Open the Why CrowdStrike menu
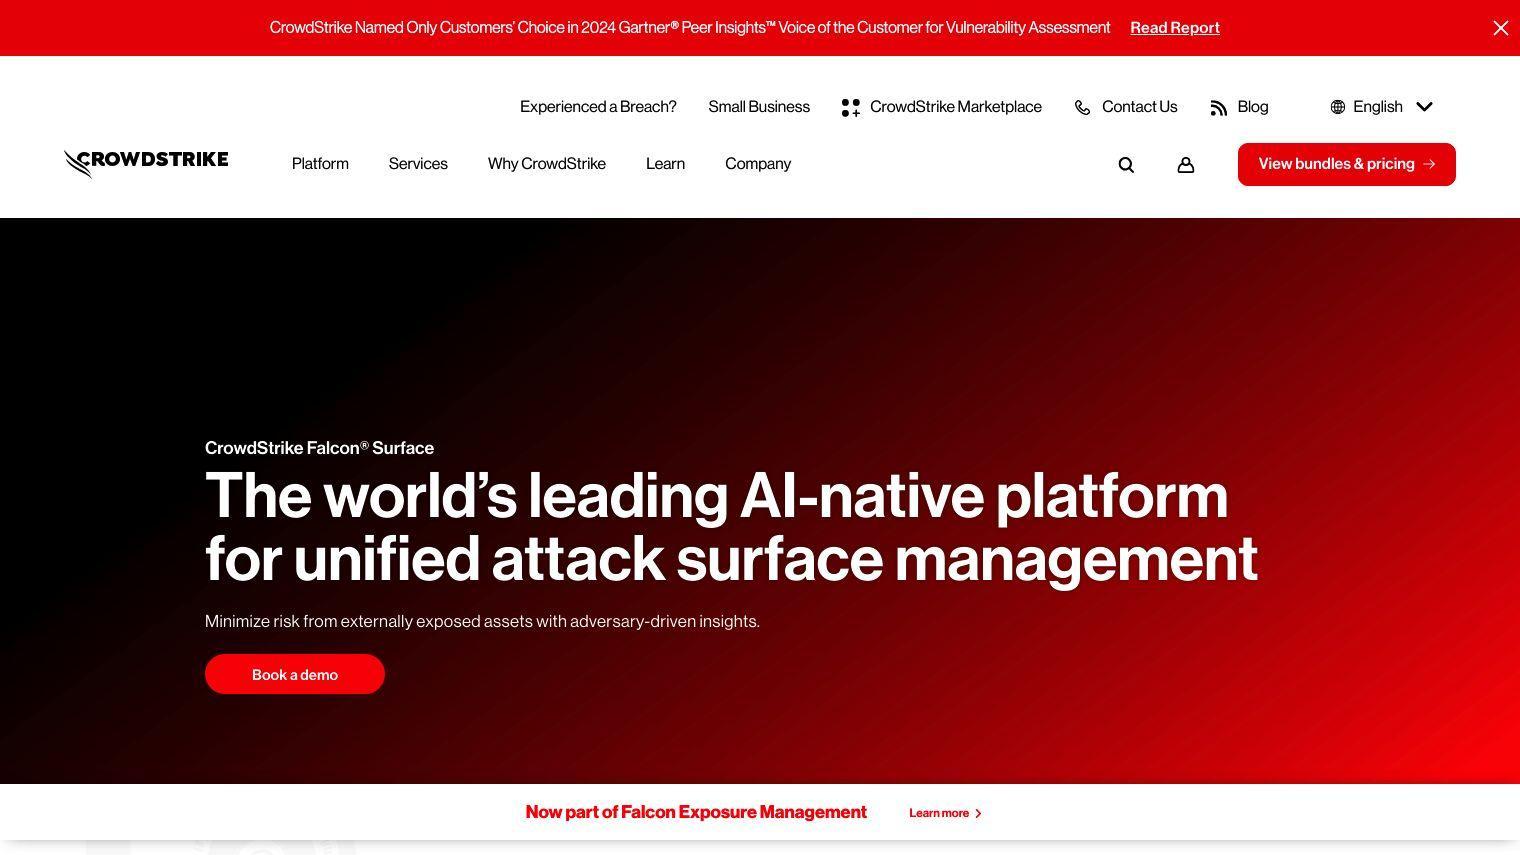 tap(547, 164)
